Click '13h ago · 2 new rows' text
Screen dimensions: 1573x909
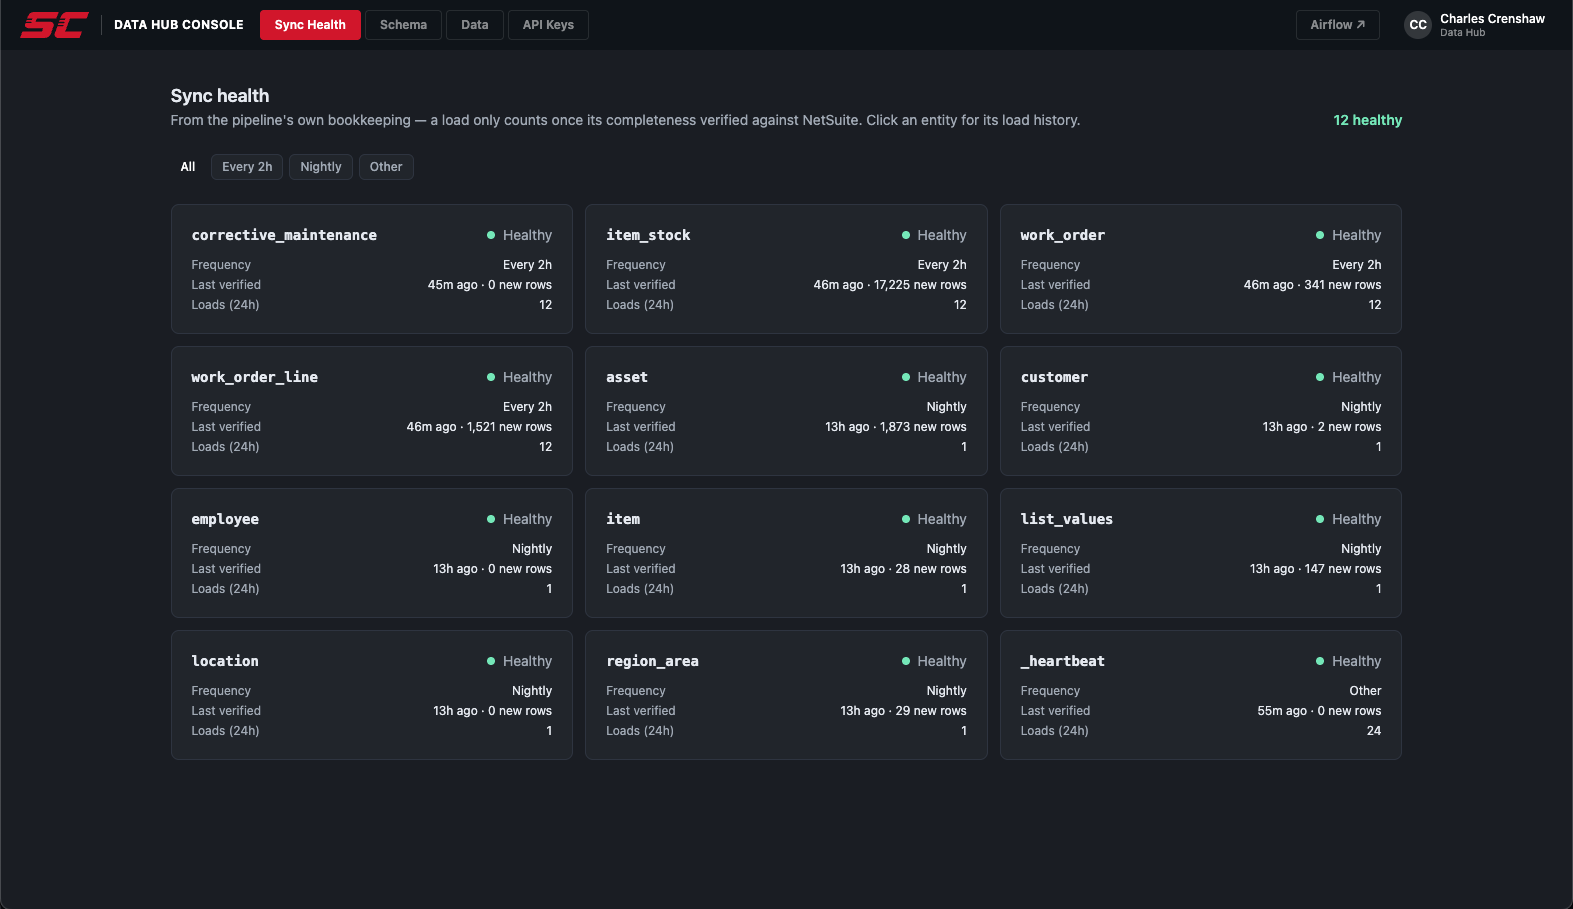click(1322, 427)
